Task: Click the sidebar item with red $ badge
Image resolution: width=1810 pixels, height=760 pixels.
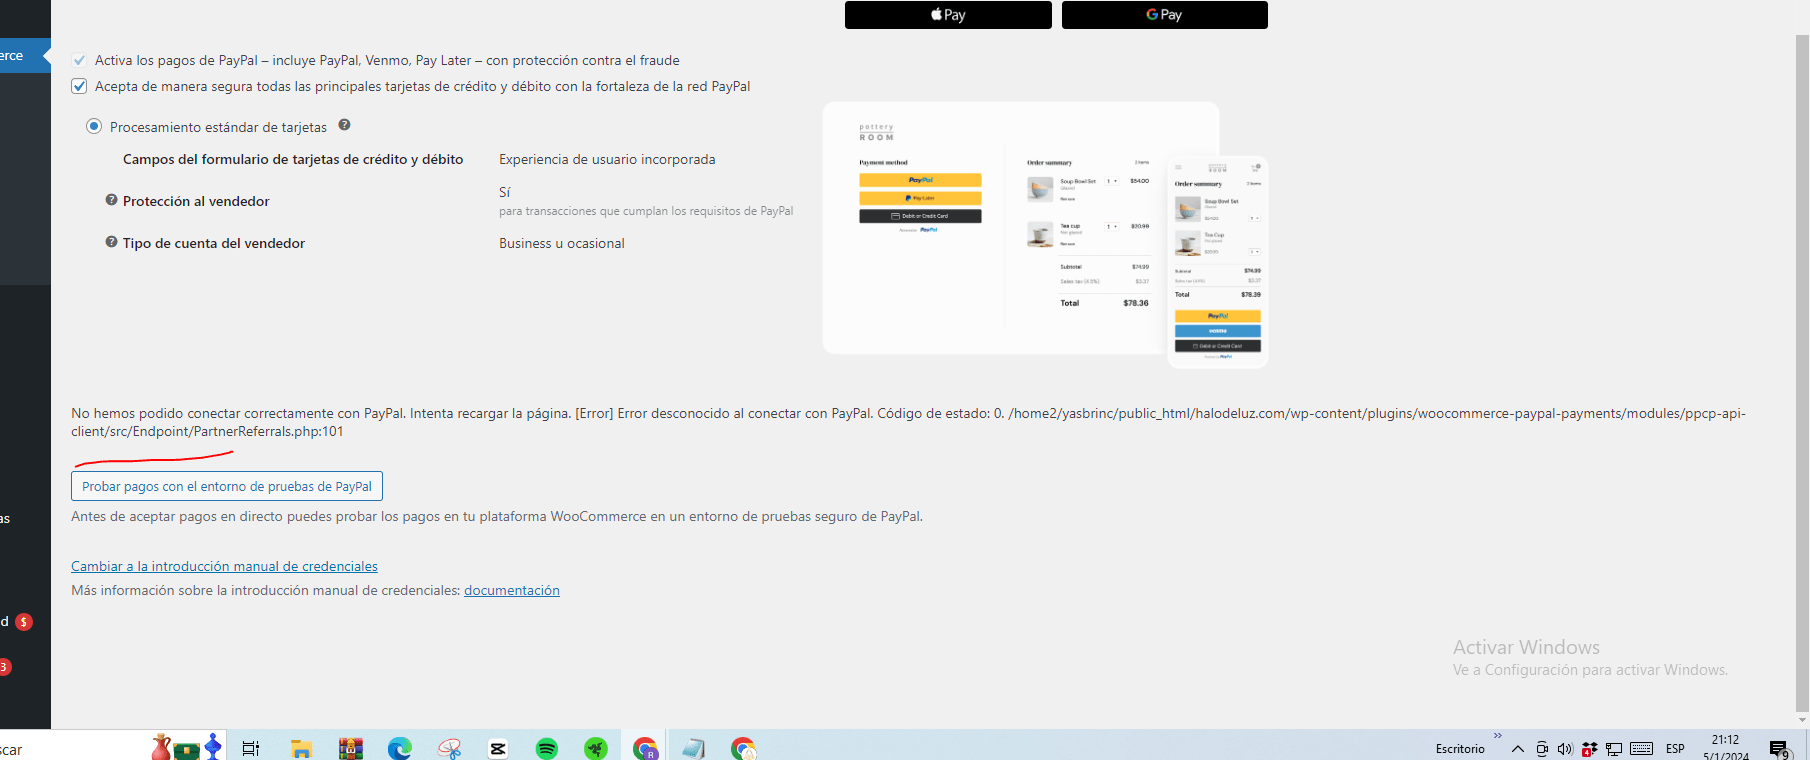Action: click(x=17, y=621)
